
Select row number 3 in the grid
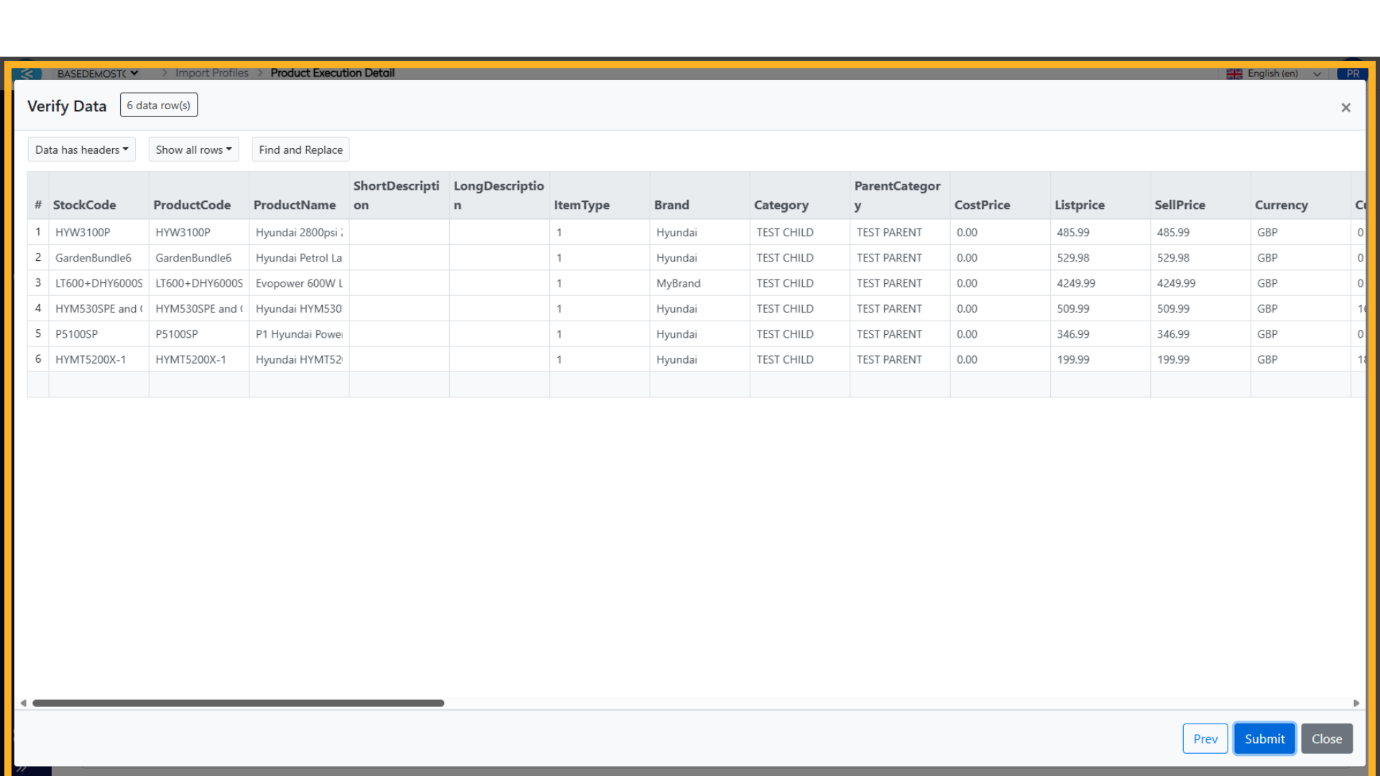tap(38, 283)
